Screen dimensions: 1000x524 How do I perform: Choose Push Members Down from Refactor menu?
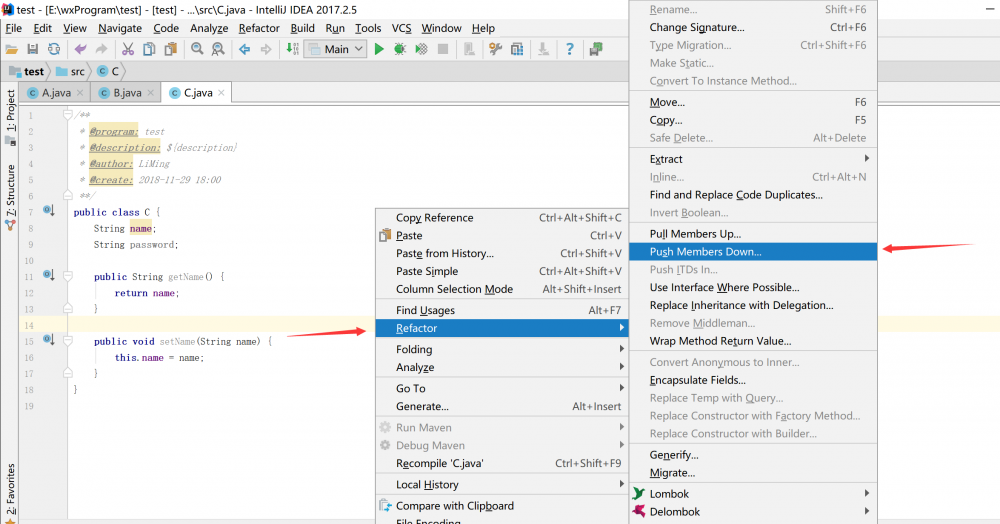(705, 252)
